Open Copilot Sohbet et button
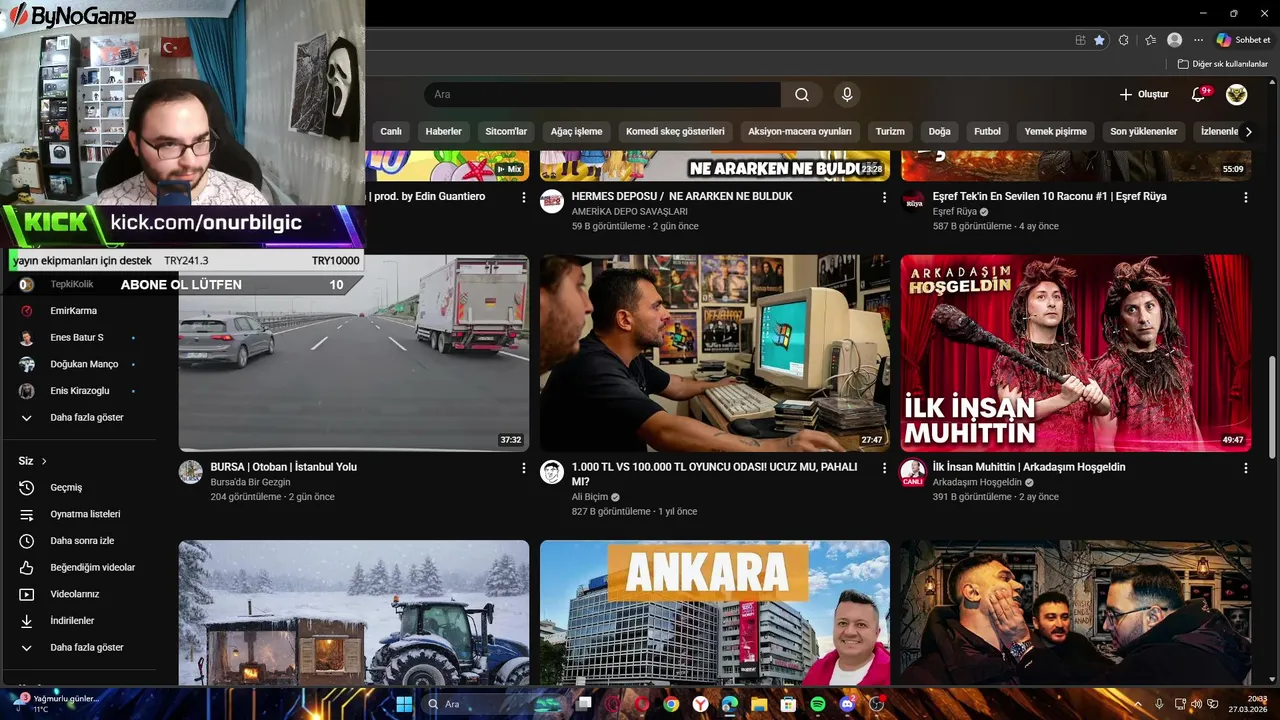The height and width of the screenshot is (720, 1280). coord(1243,40)
